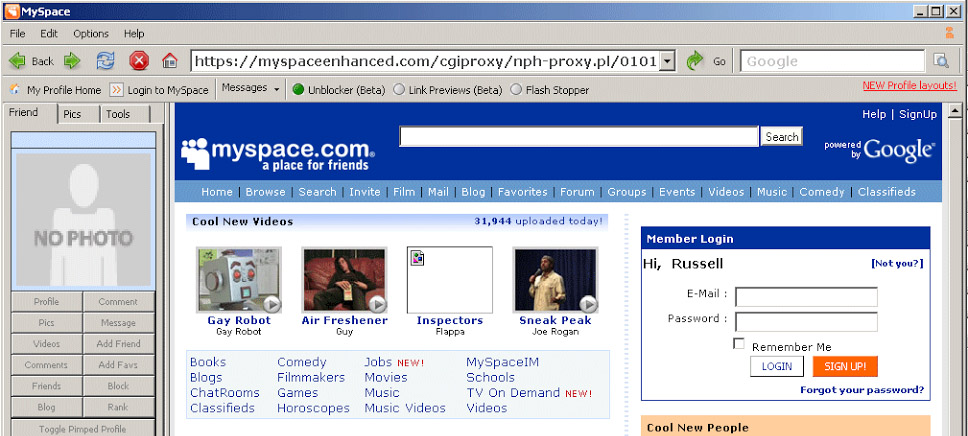
Task: Click the red Stop loading icon
Action: tap(139, 61)
